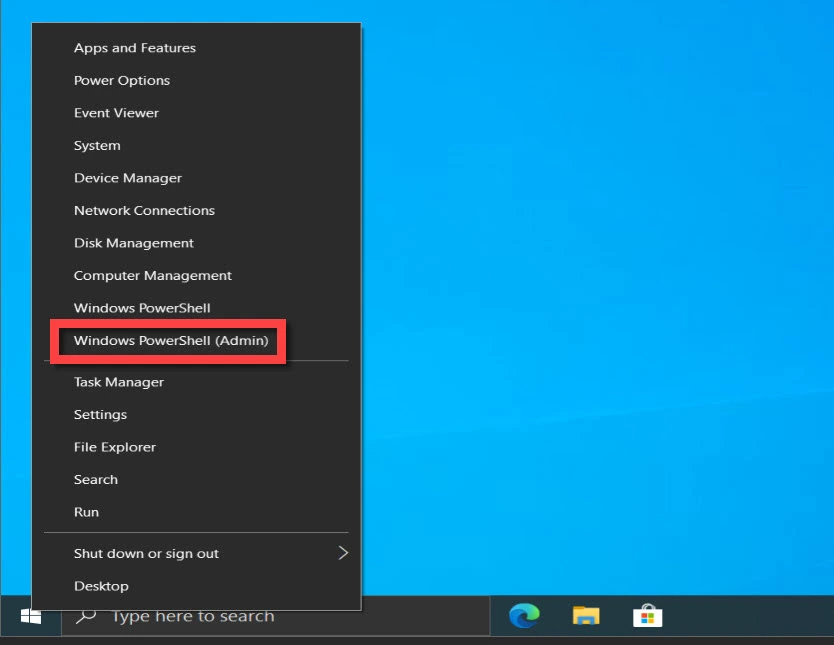
Task: Select the Search menu entry
Action: tap(196, 479)
